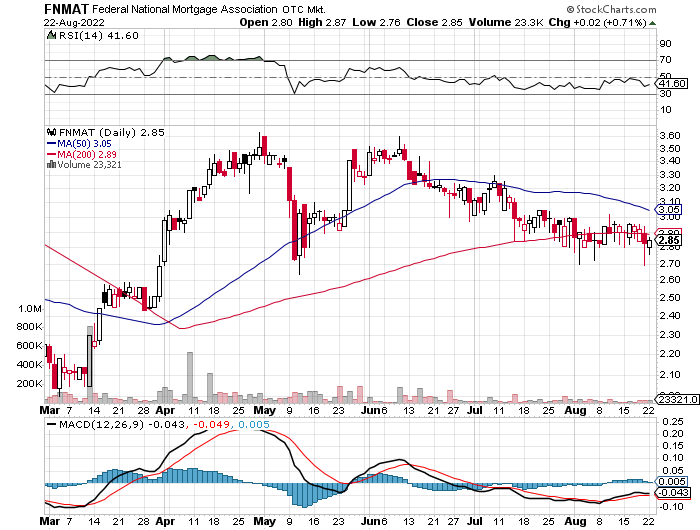Click the 200K volume axis label
This screenshot has width=700, height=530.
click(29, 383)
